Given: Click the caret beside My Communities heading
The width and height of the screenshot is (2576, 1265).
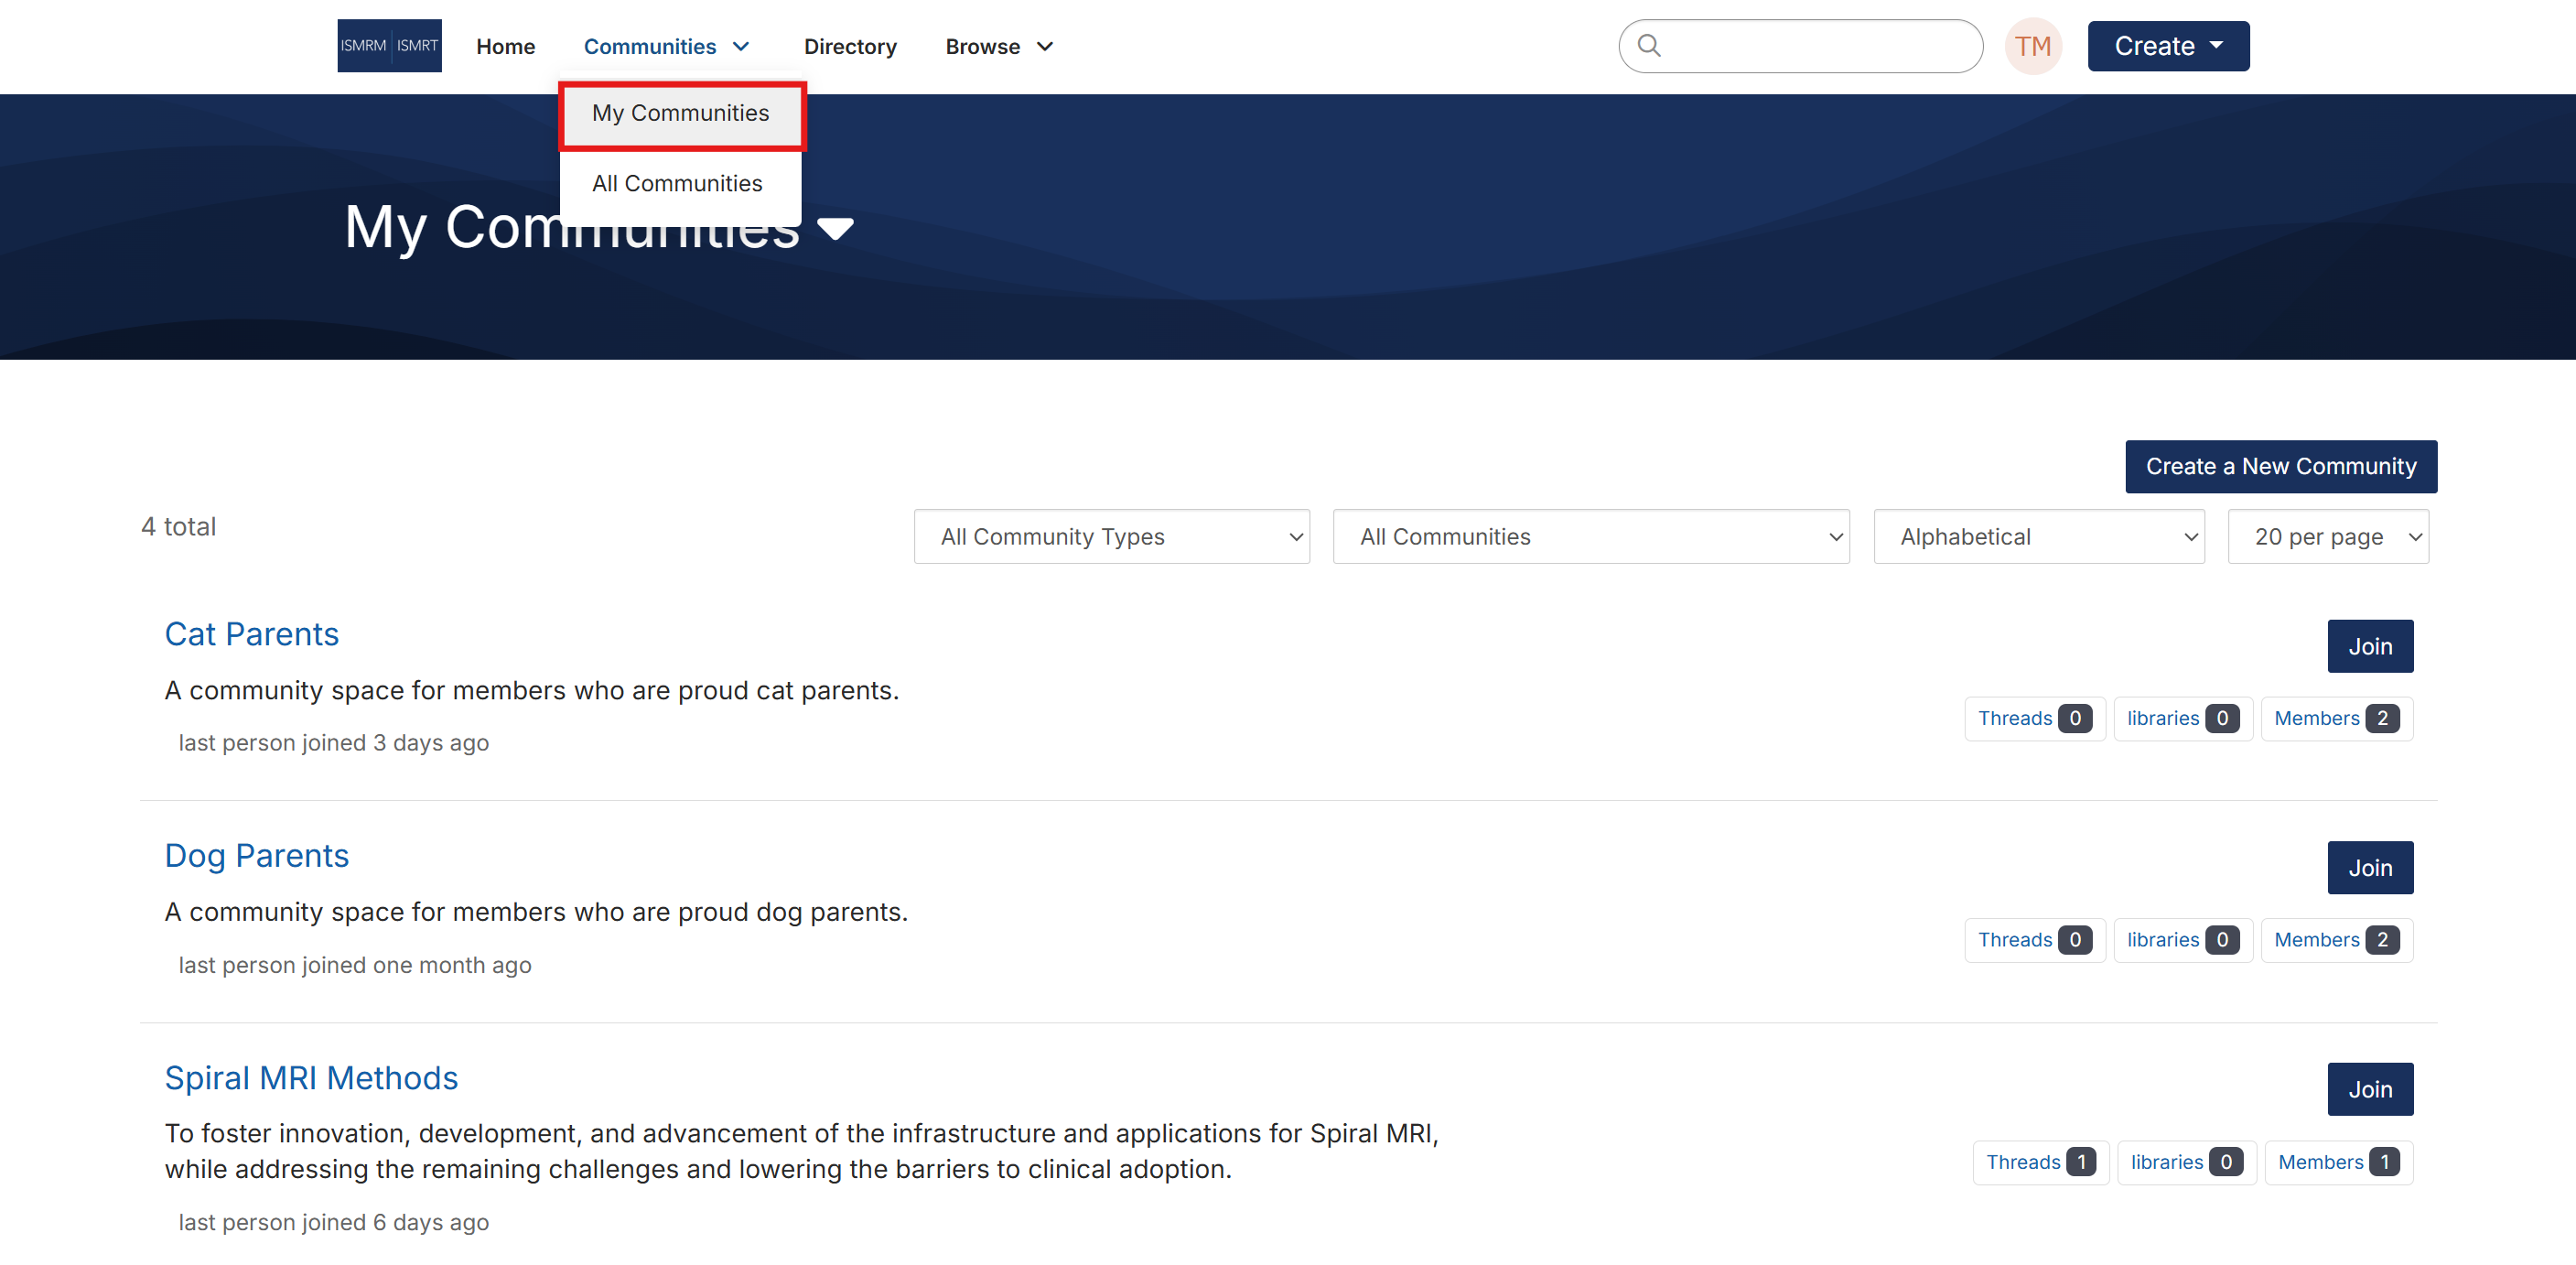Looking at the screenshot, I should tap(835, 230).
